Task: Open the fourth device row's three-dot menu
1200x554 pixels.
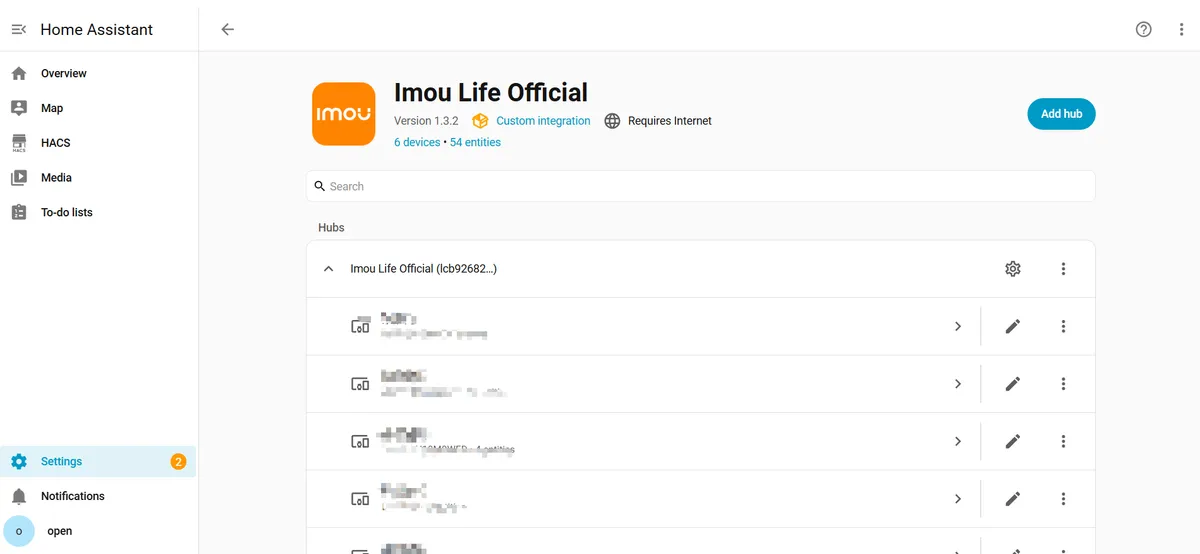Action: (x=1063, y=499)
